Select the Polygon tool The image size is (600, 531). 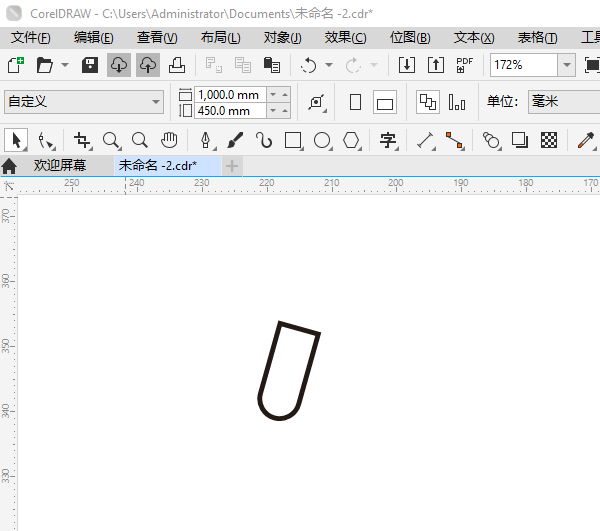point(351,140)
